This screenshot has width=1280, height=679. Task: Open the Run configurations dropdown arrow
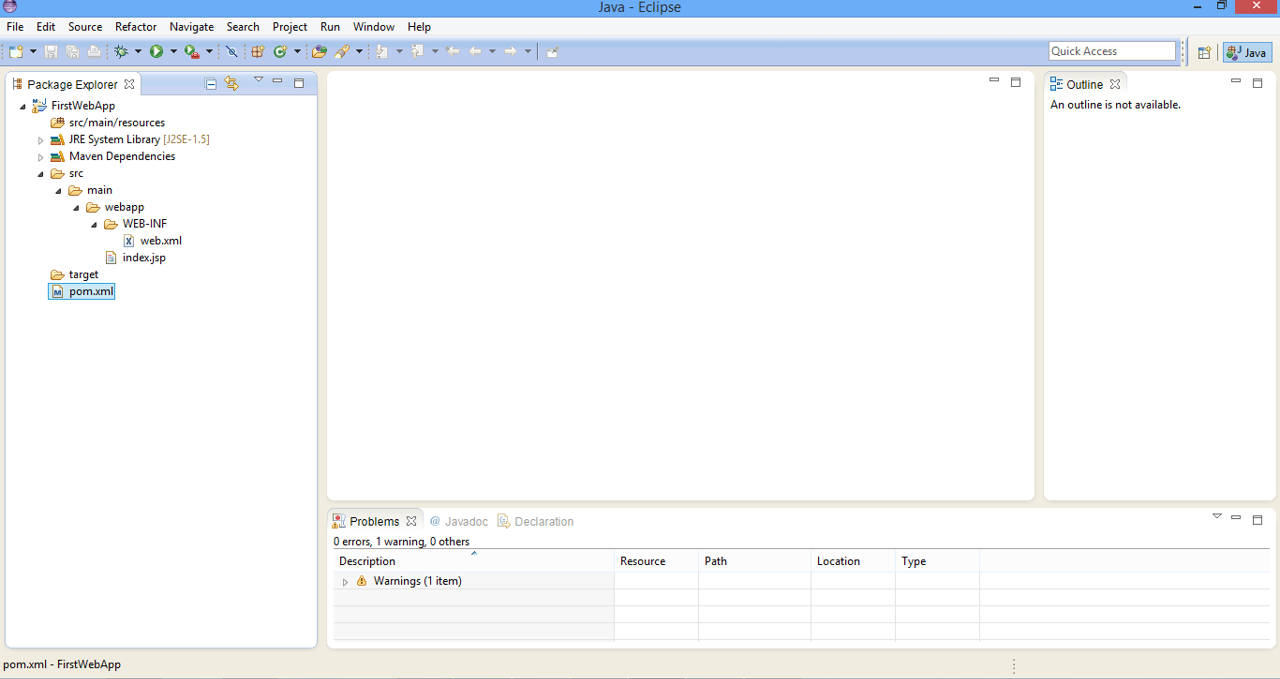(173, 51)
